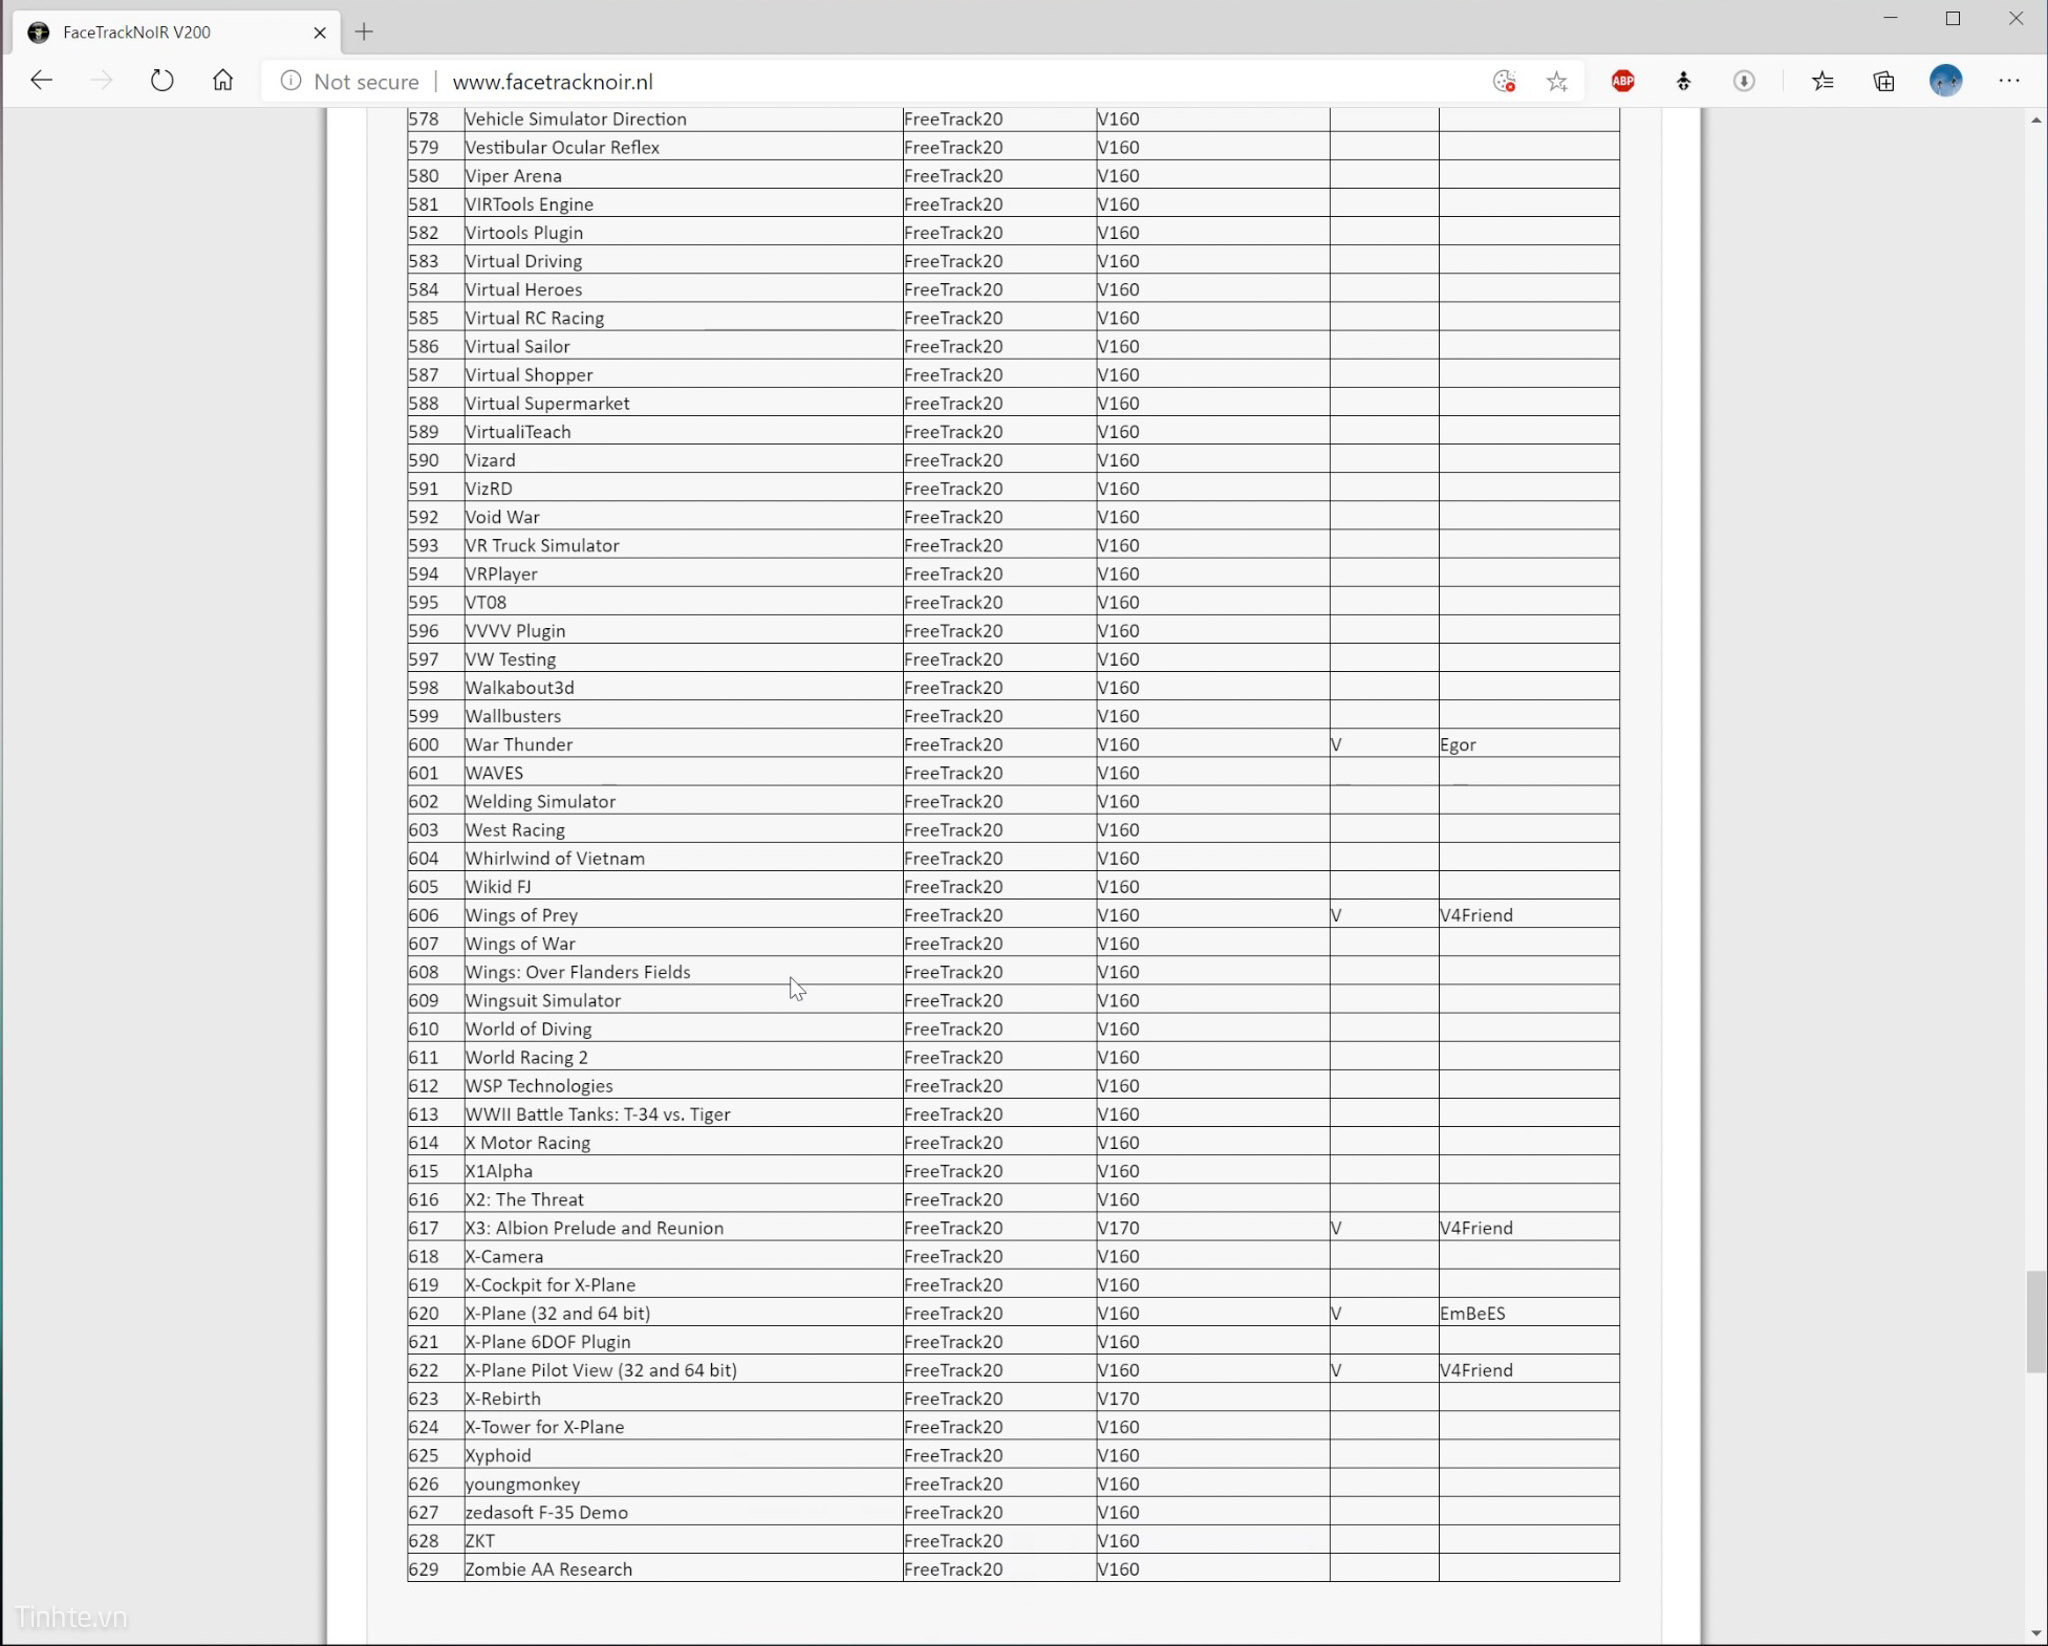Open a new browser tab
This screenshot has width=2048, height=1646.
(x=364, y=32)
